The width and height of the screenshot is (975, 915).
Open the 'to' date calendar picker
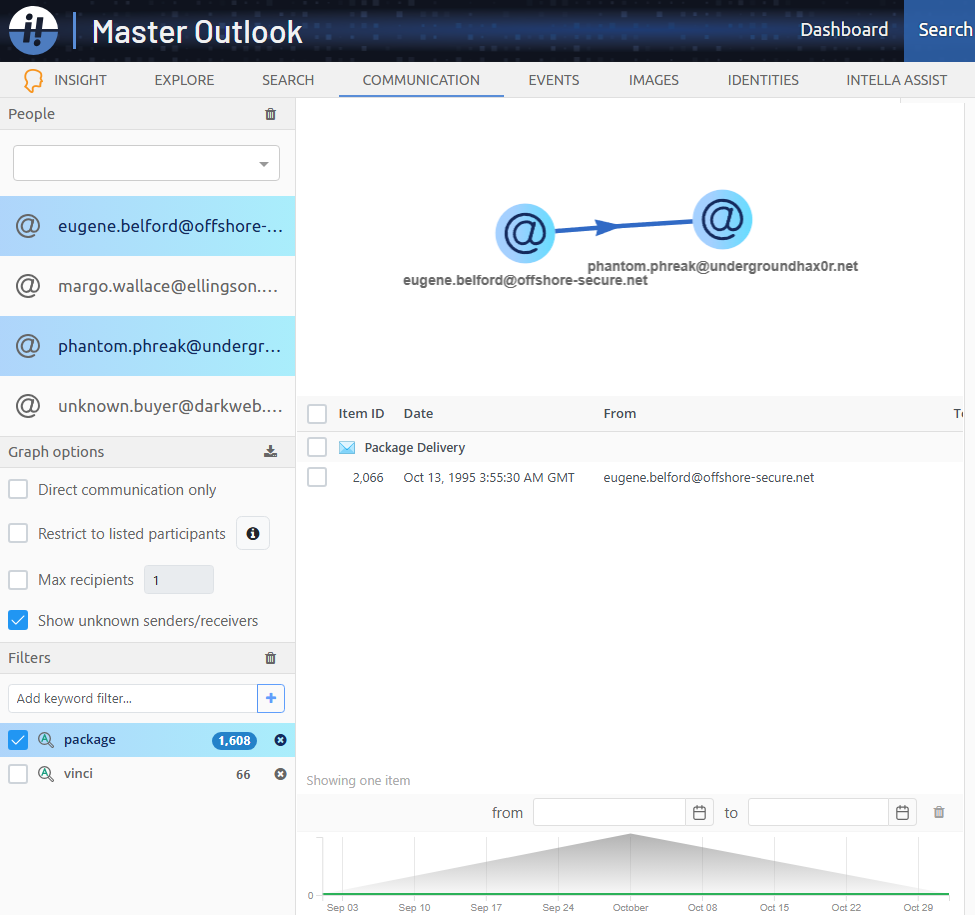tap(902, 813)
